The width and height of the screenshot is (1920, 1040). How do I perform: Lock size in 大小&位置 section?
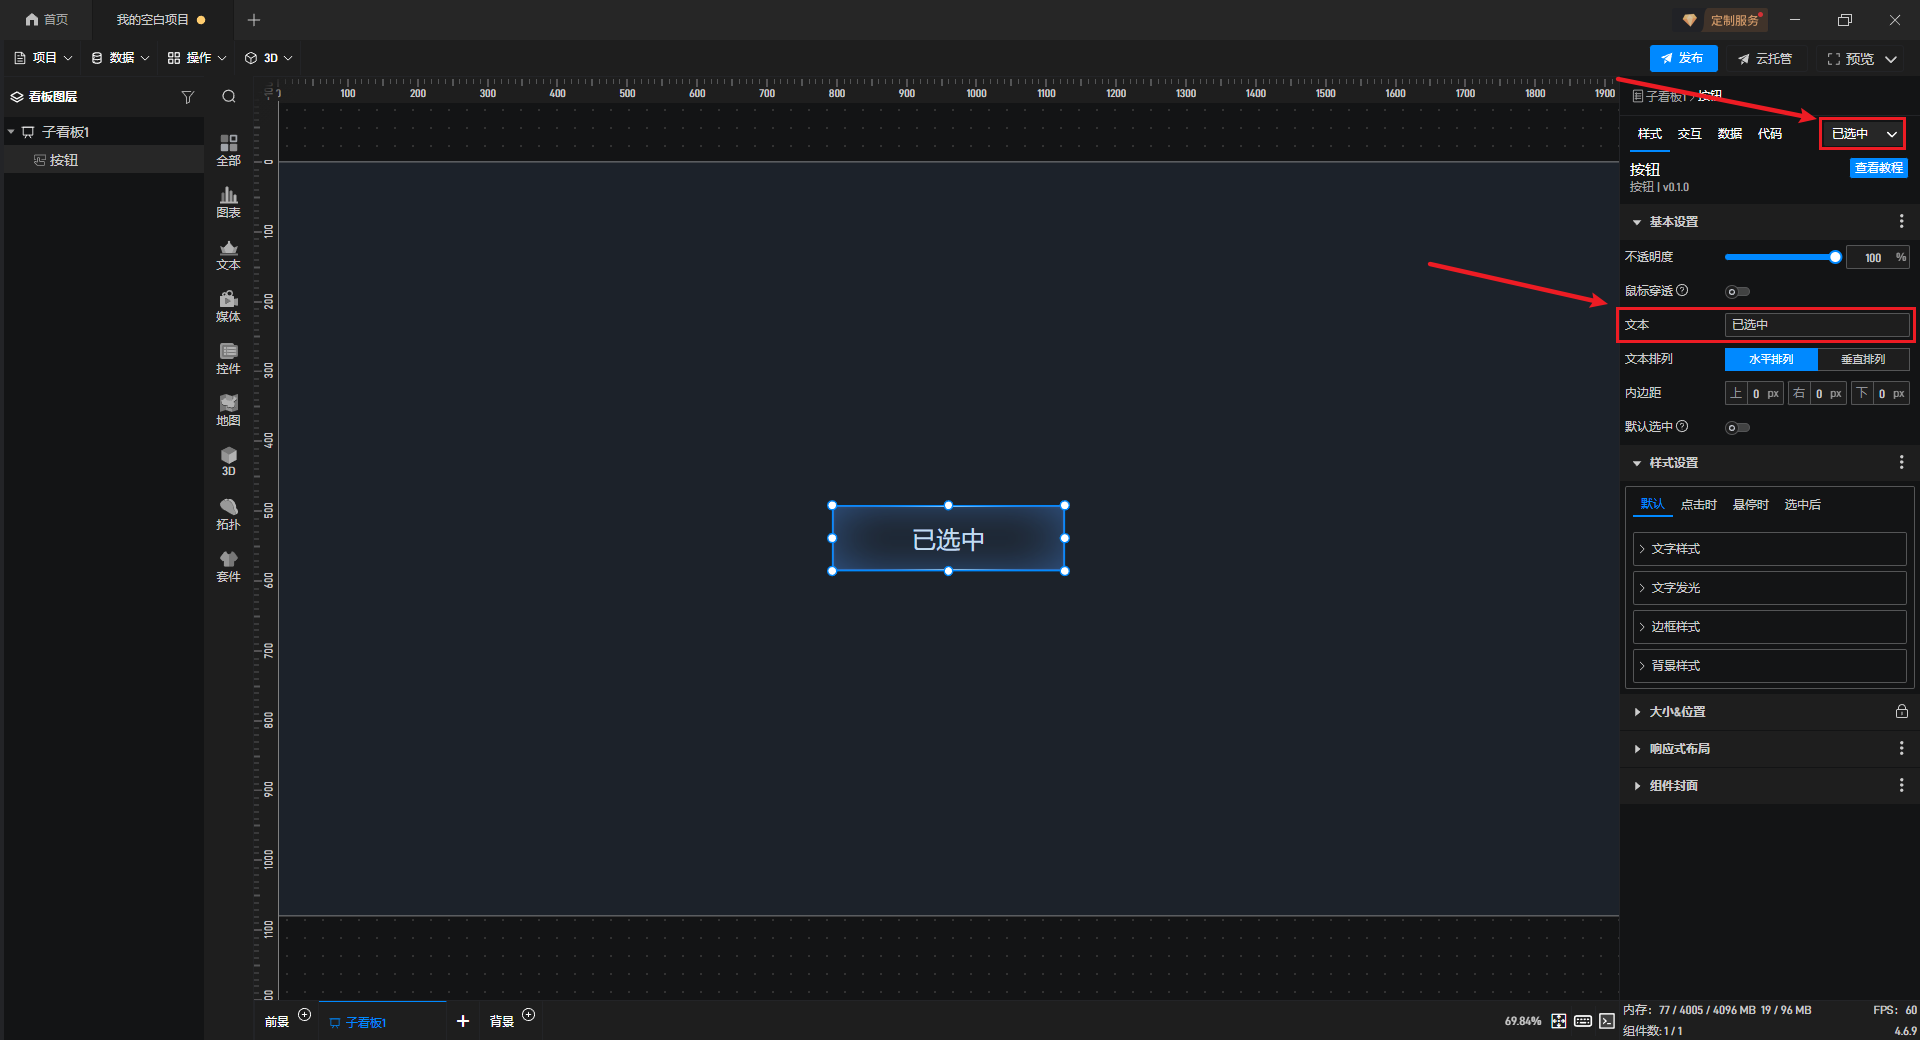pyautogui.click(x=1901, y=712)
